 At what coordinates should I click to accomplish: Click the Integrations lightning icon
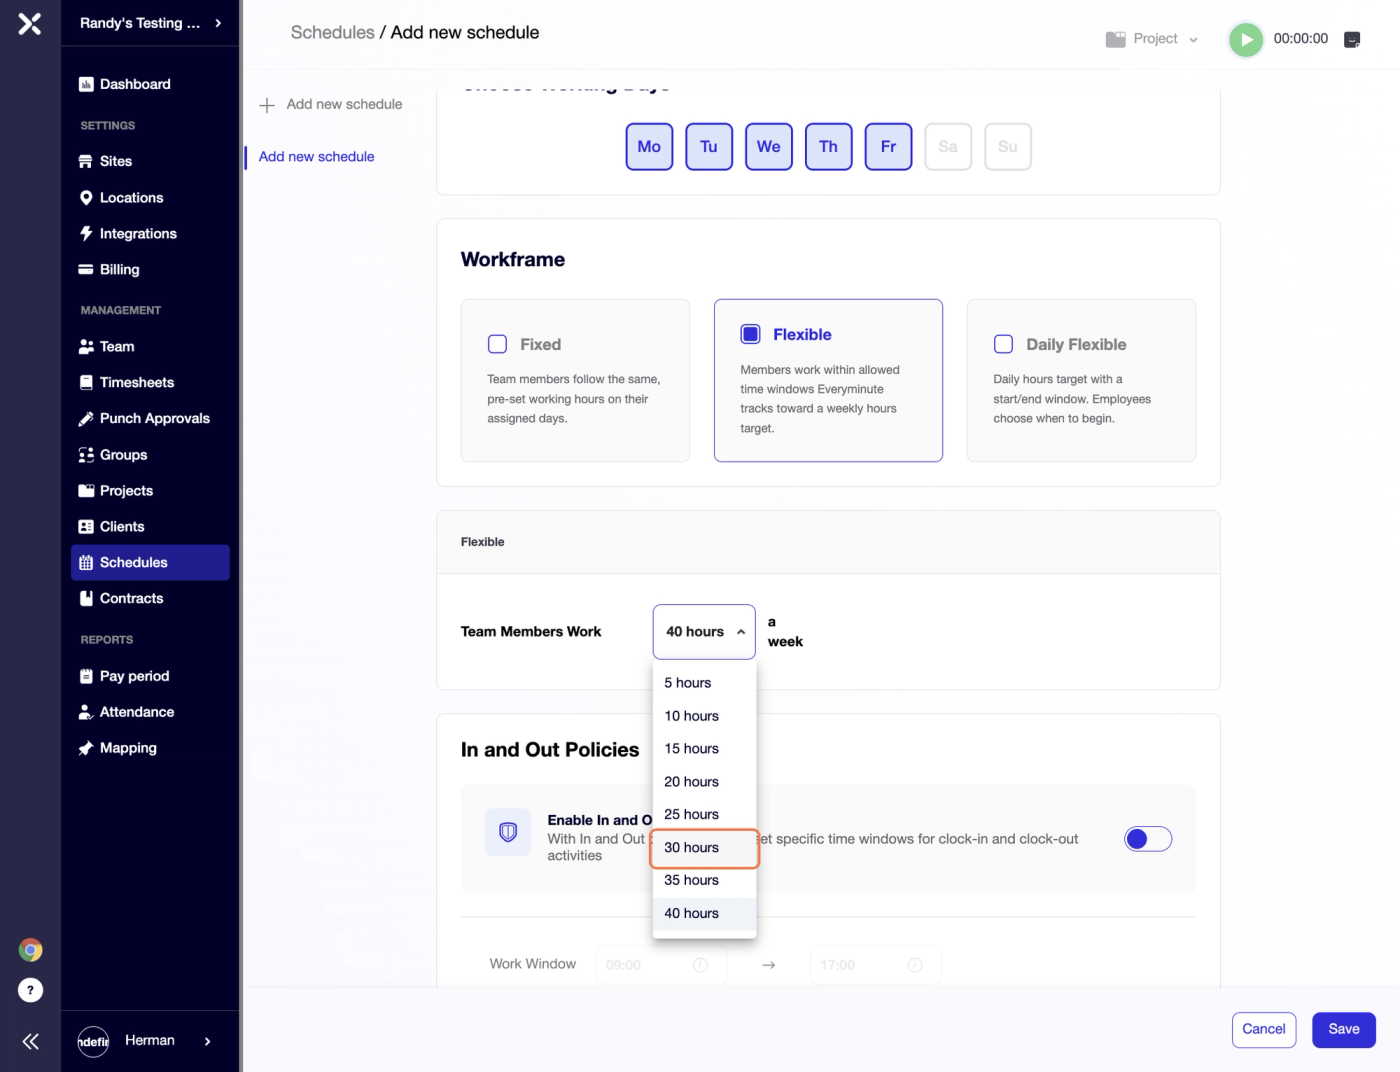[86, 234]
